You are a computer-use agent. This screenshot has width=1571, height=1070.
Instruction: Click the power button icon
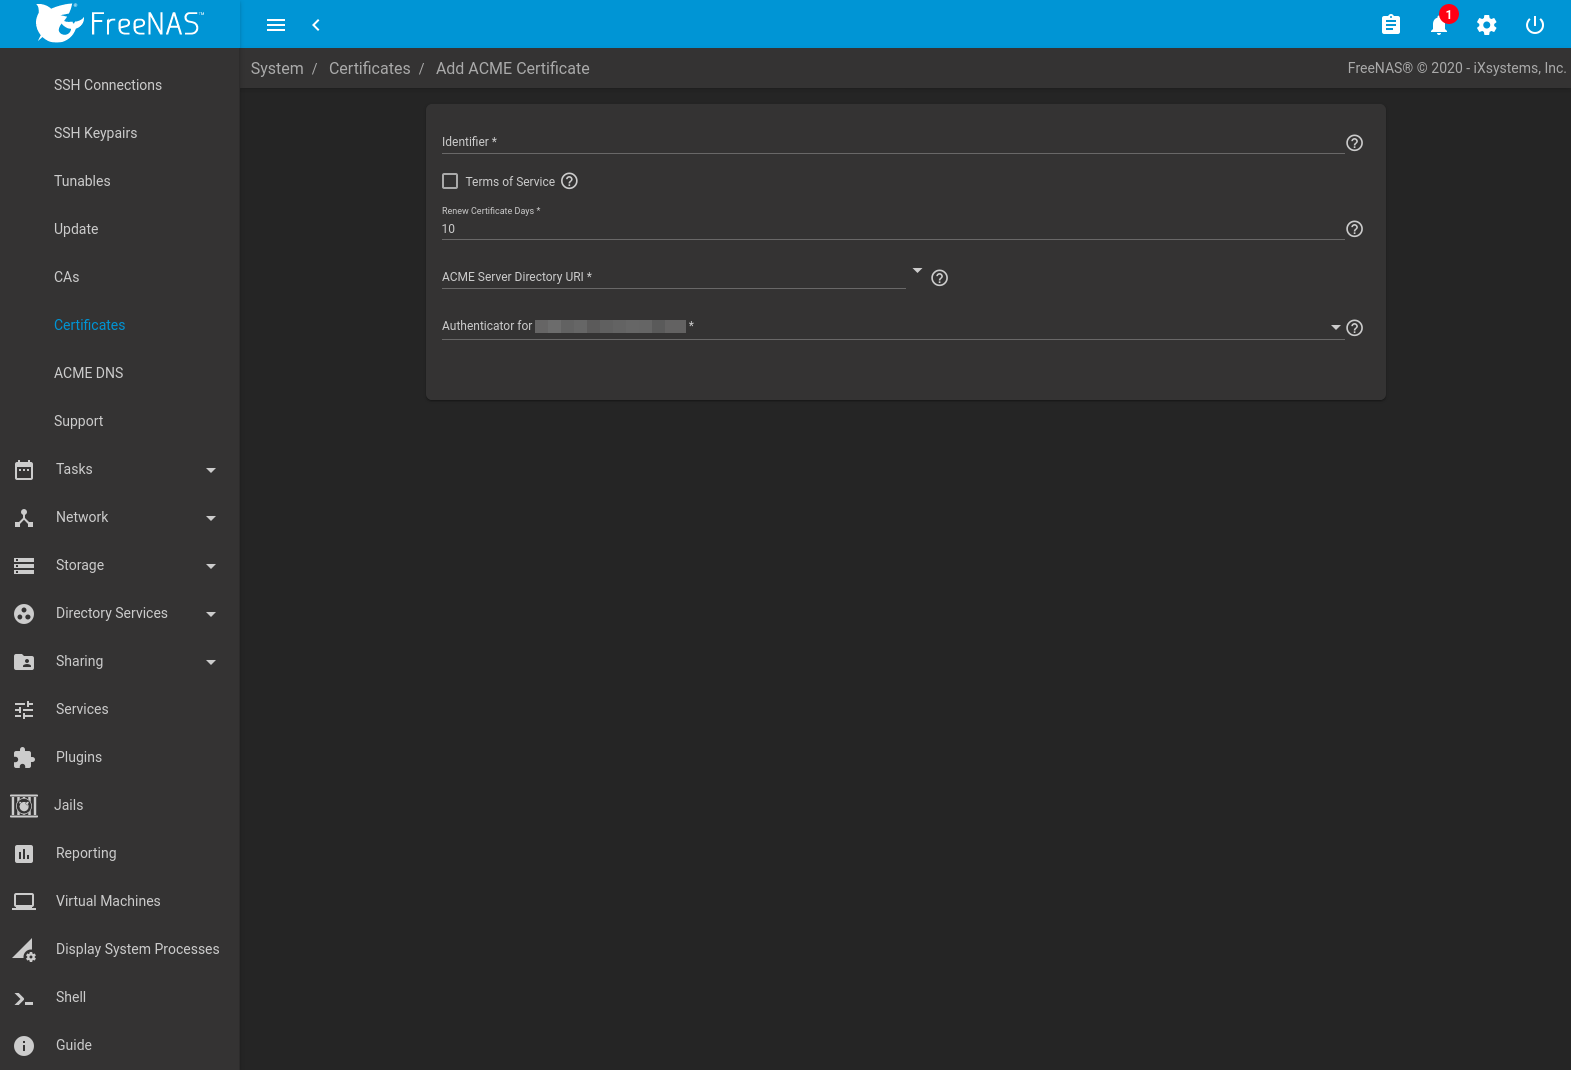click(1534, 25)
